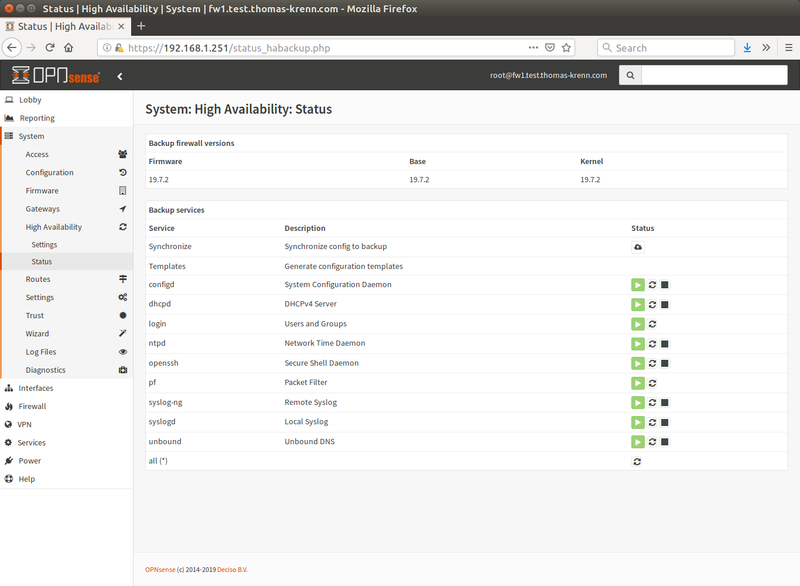Restart the openssh Secure Shell Daemon

click(652, 363)
